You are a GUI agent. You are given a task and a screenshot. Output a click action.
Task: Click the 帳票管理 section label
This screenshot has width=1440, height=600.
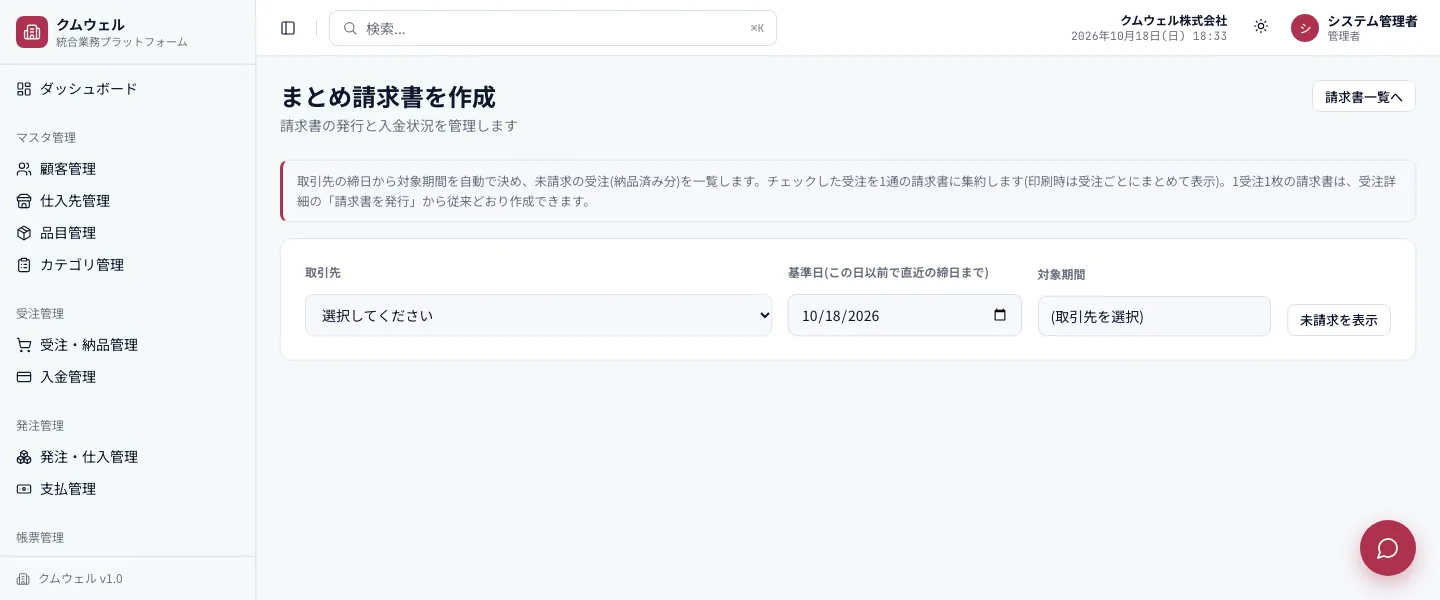click(40, 537)
